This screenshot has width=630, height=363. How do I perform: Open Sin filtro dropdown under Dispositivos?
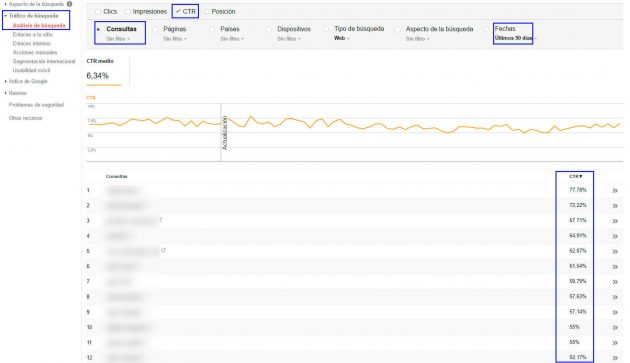(289, 39)
